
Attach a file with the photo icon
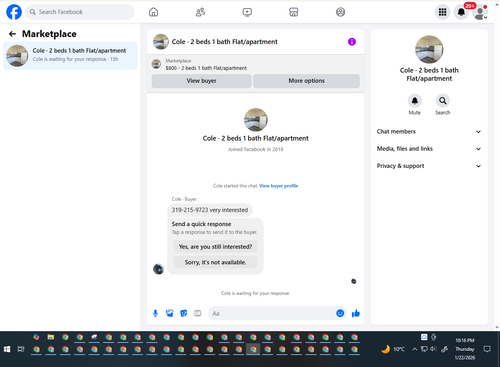(170, 313)
